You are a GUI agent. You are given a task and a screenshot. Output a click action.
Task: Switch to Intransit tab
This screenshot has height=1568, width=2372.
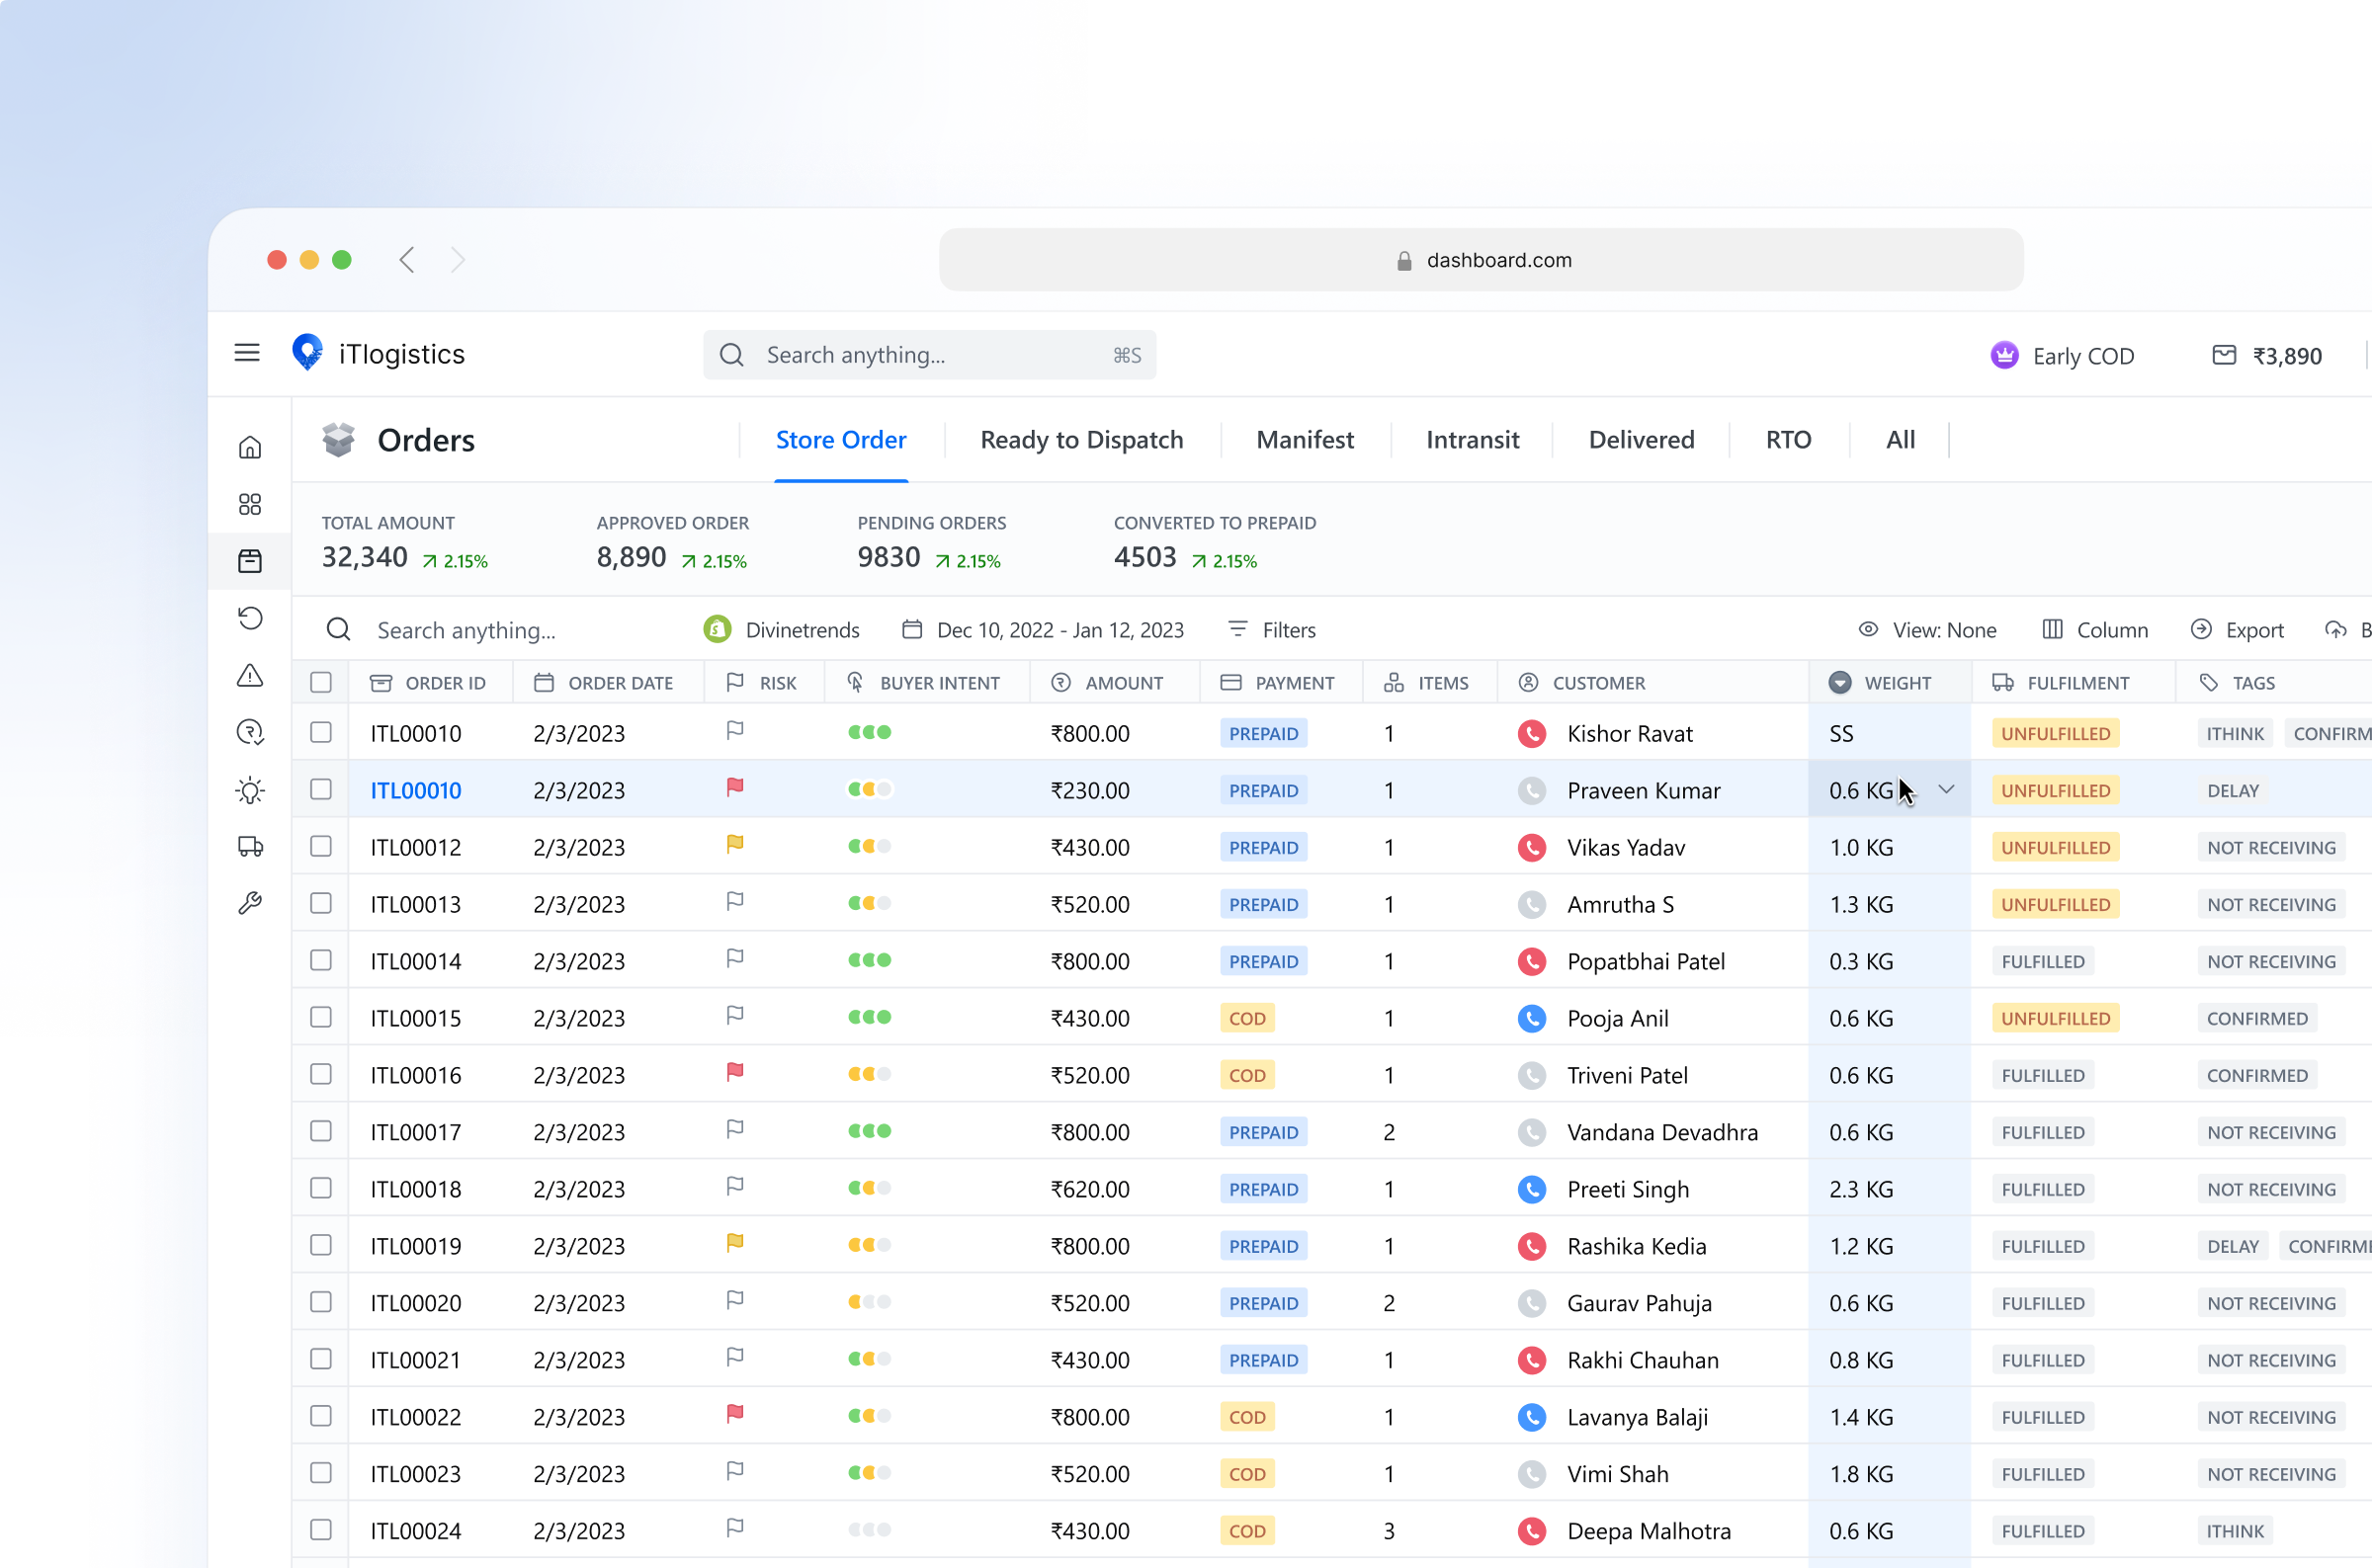[x=1472, y=440]
